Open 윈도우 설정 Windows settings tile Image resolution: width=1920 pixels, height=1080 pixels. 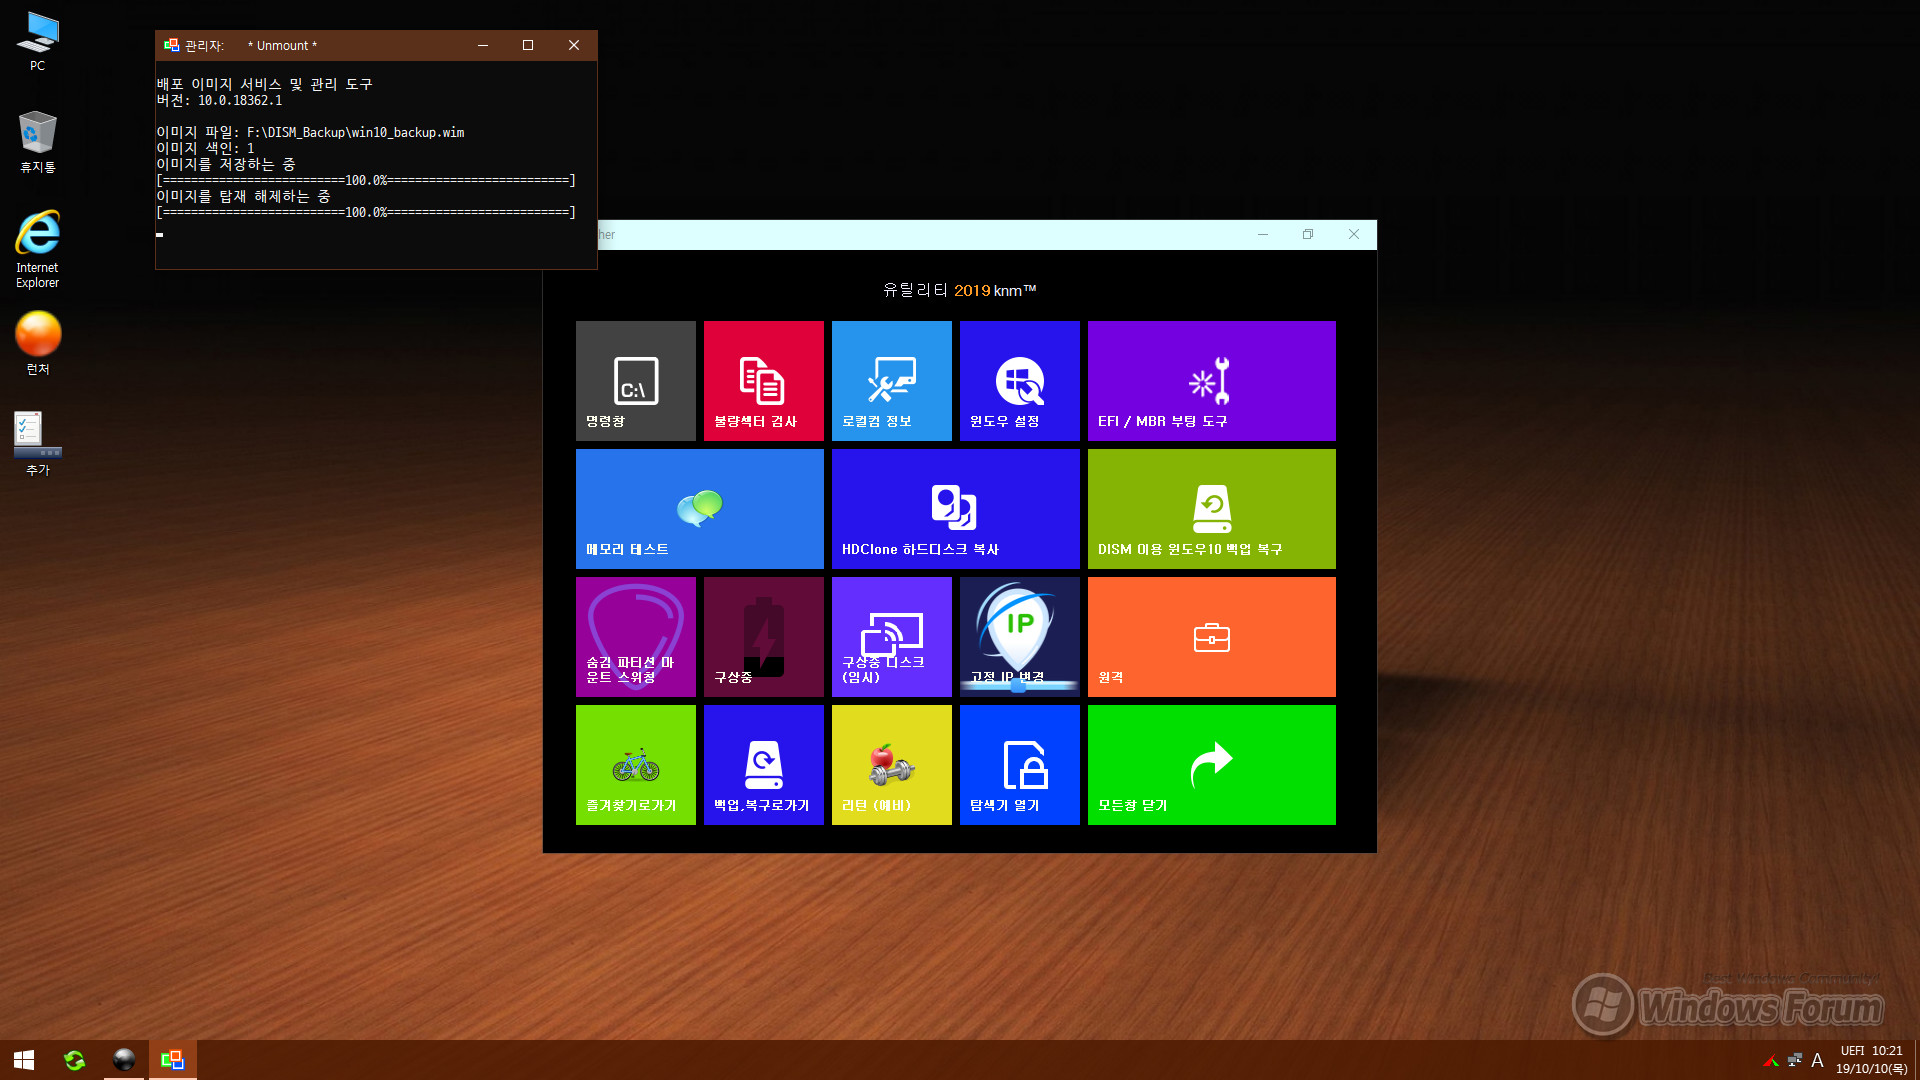(1019, 381)
